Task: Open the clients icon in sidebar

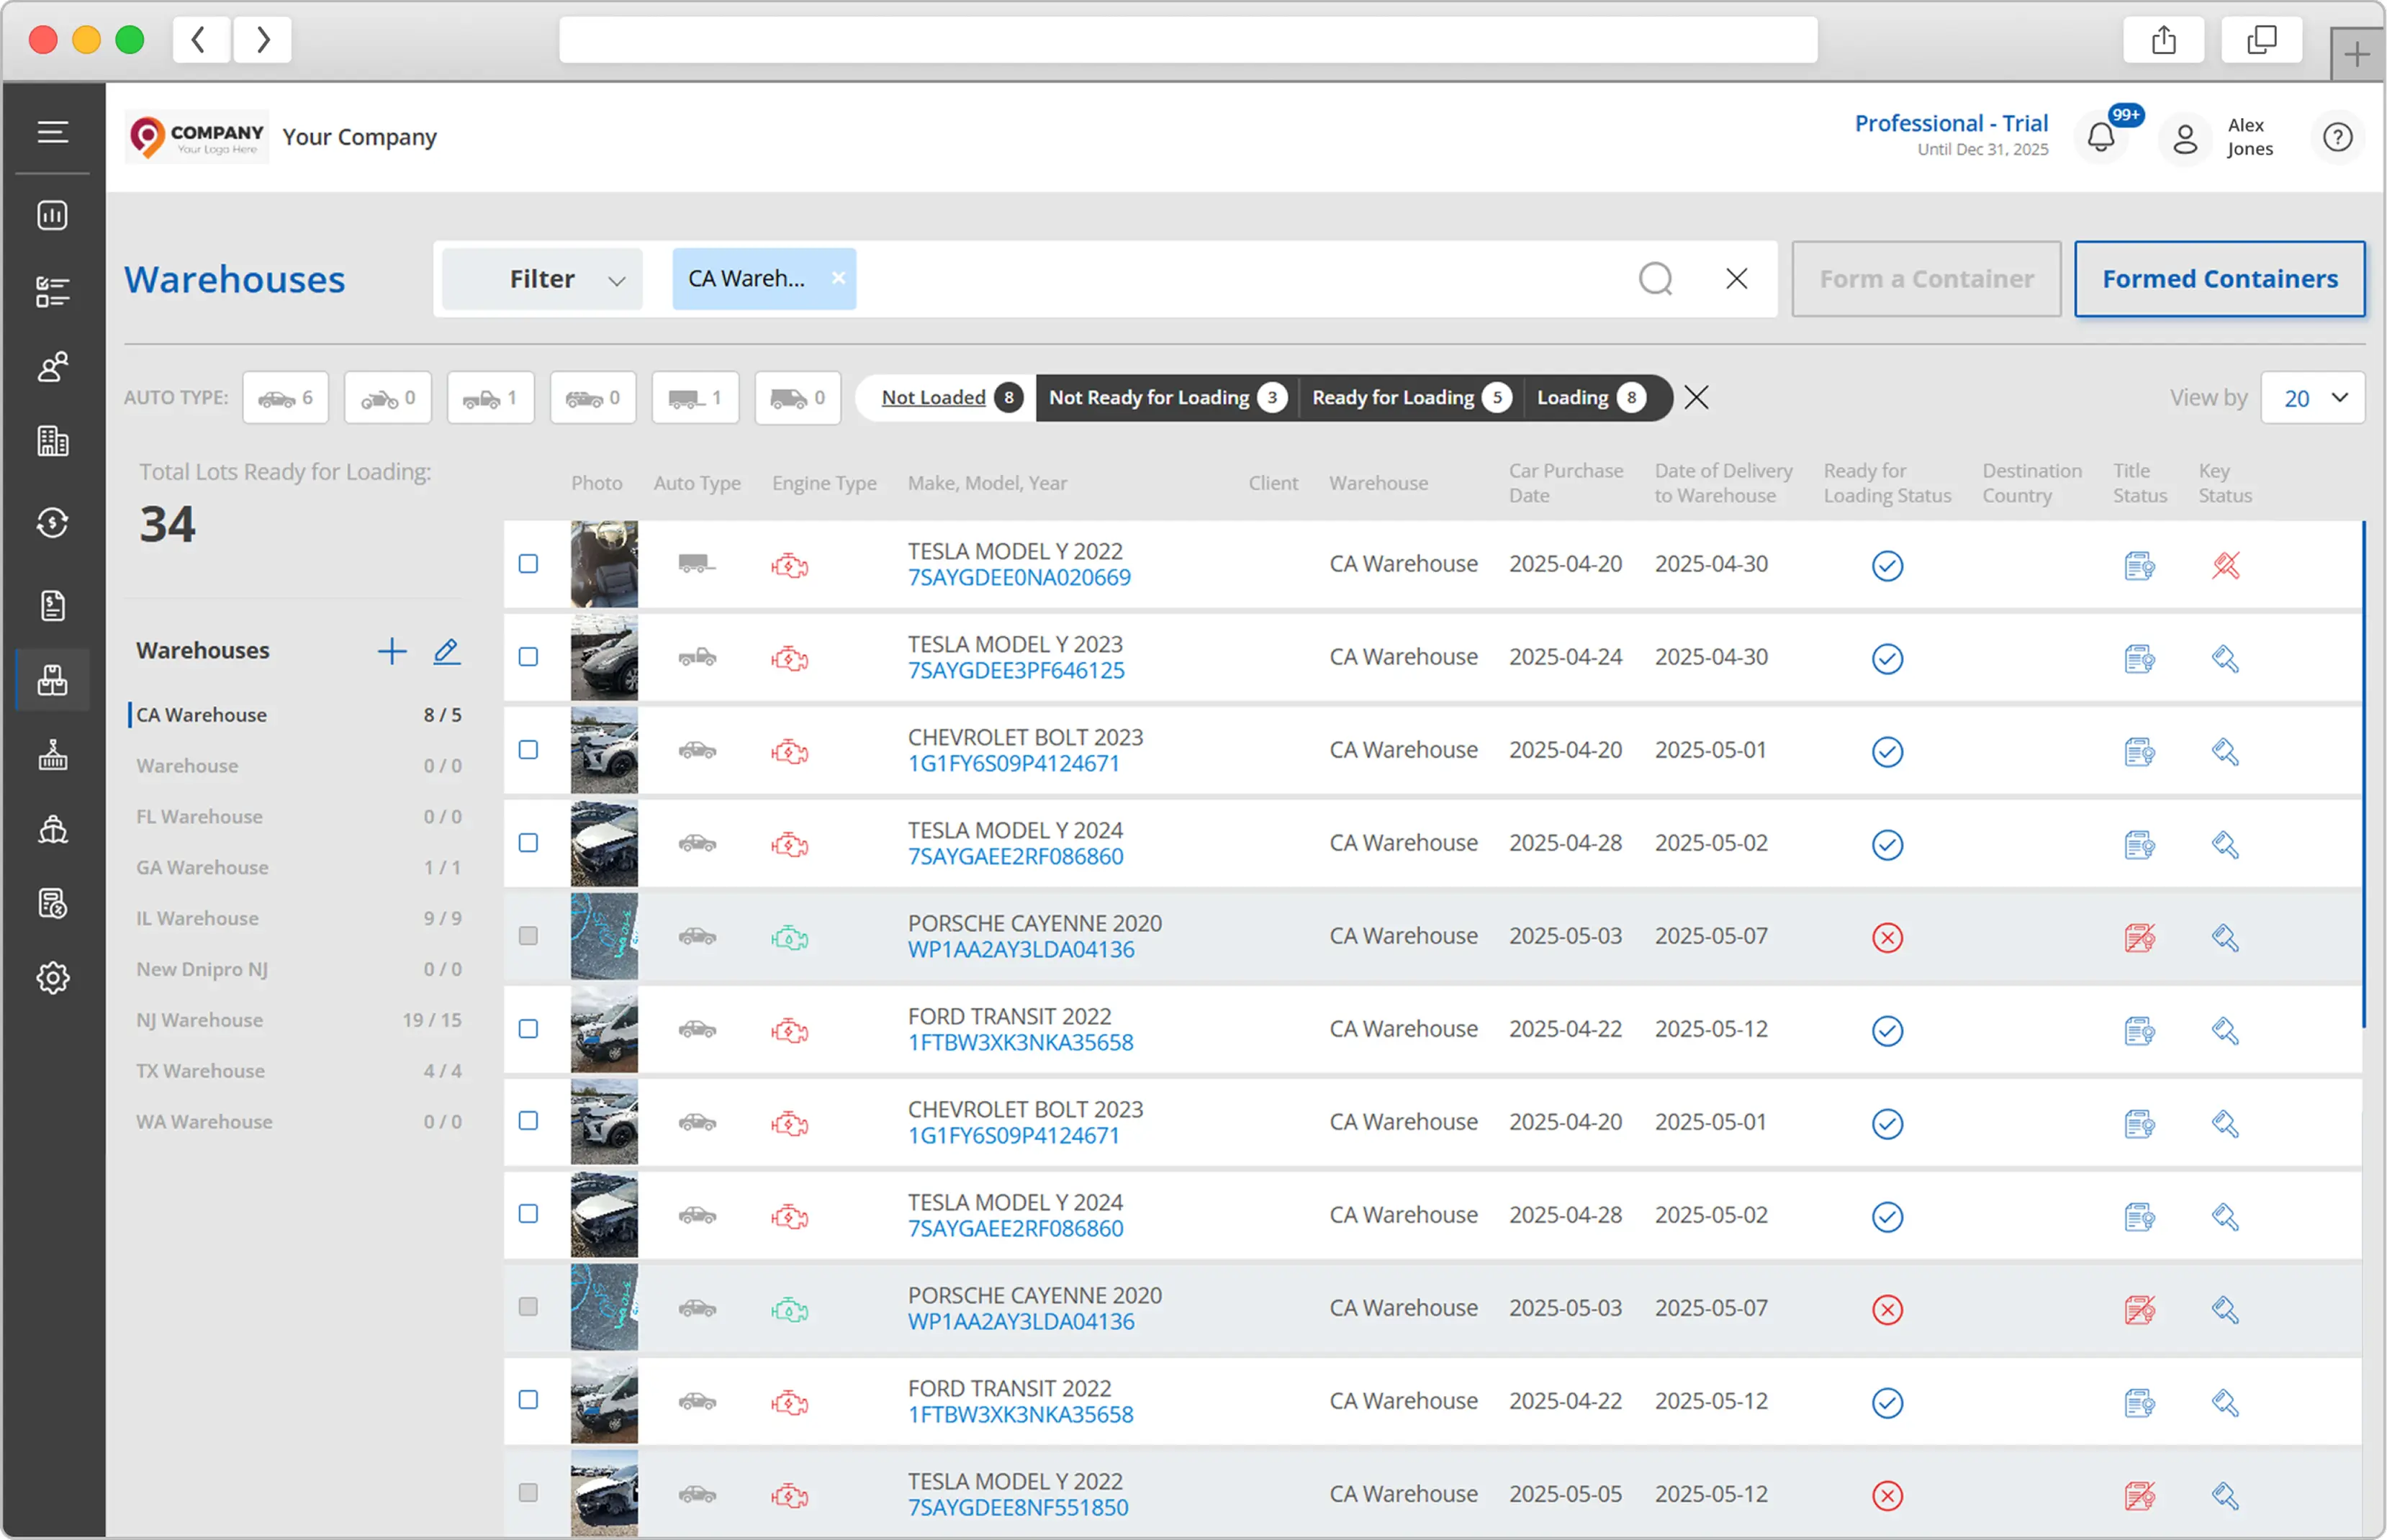Action: [x=53, y=367]
